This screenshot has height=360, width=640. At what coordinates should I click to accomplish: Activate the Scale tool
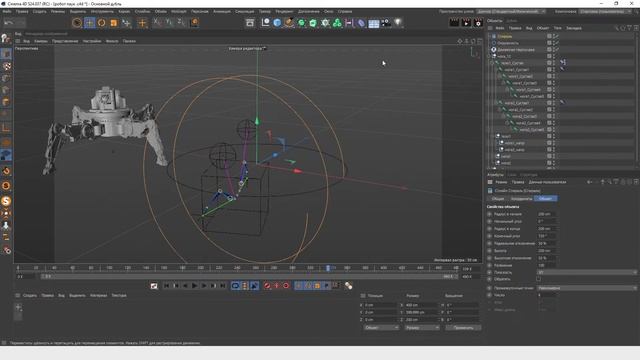[x=114, y=23]
